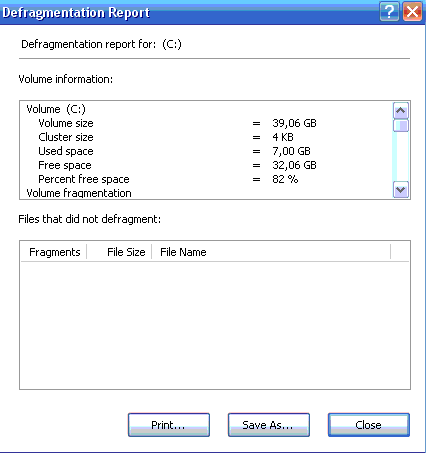This screenshot has width=426, height=455.
Task: Click the volume information scrollbar thumb
Action: (x=401, y=125)
